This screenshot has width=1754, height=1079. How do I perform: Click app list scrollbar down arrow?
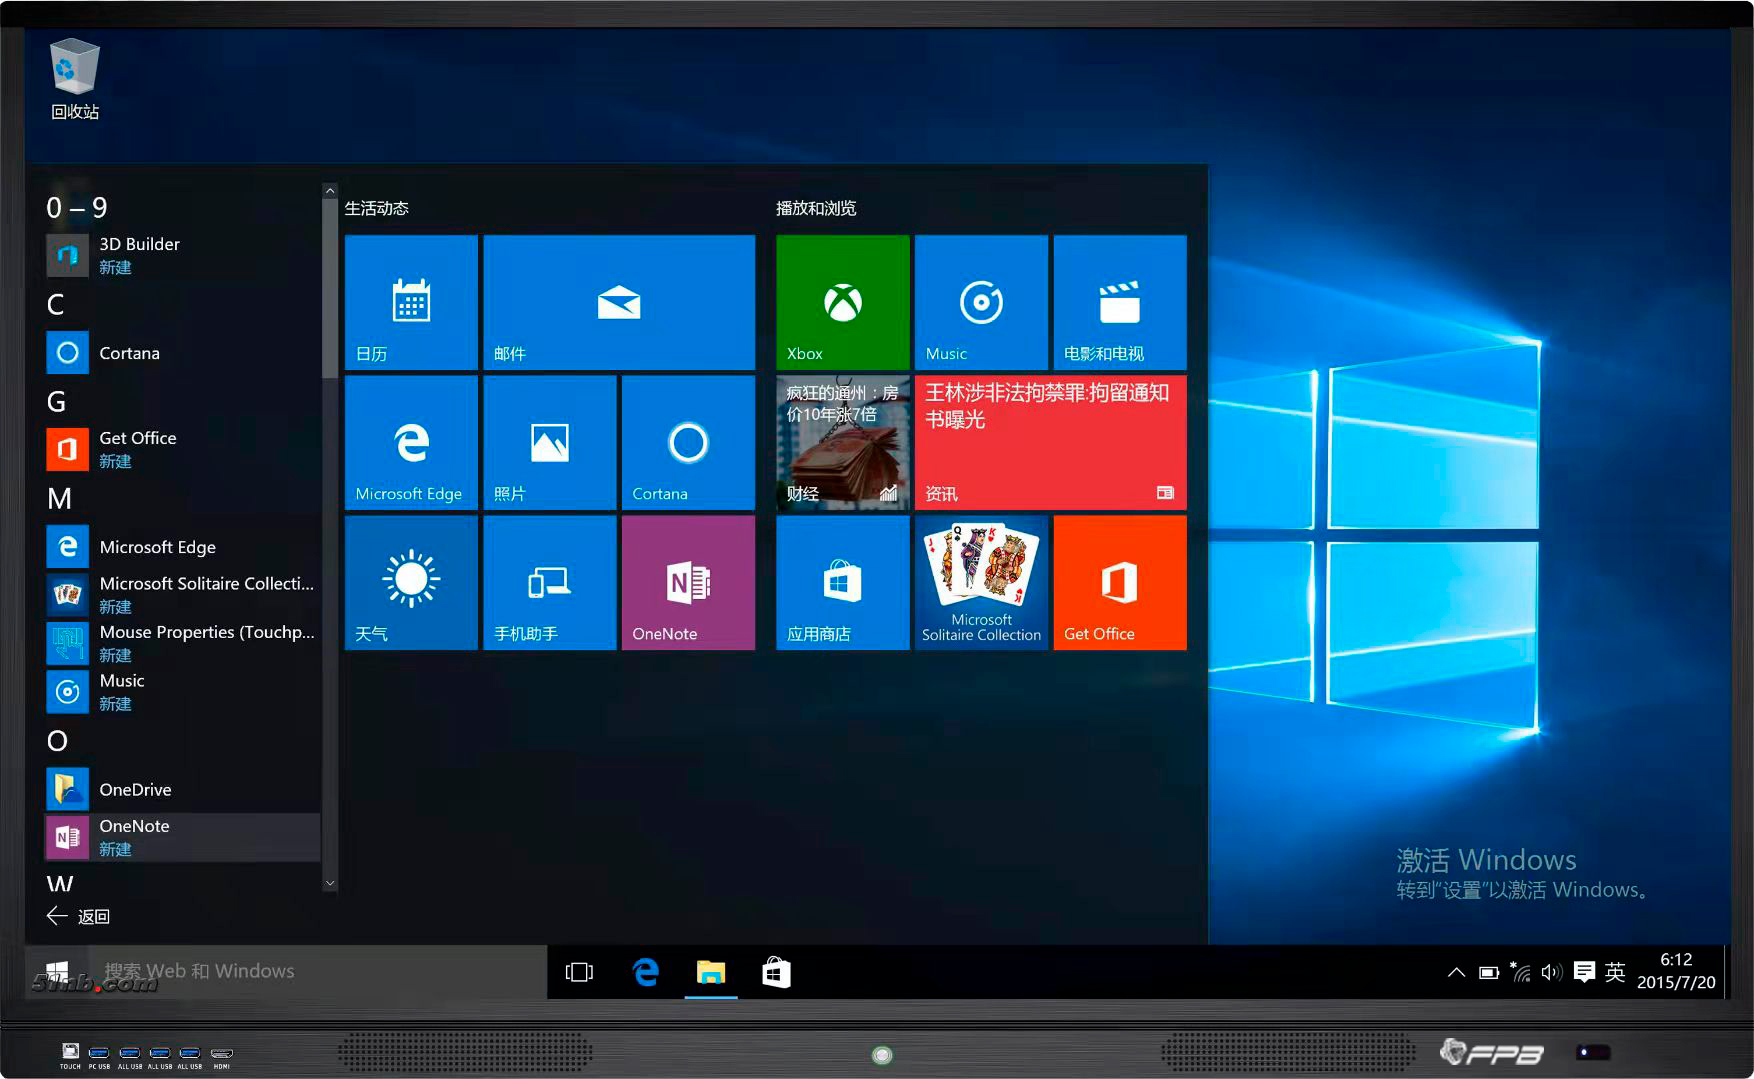[x=330, y=884]
